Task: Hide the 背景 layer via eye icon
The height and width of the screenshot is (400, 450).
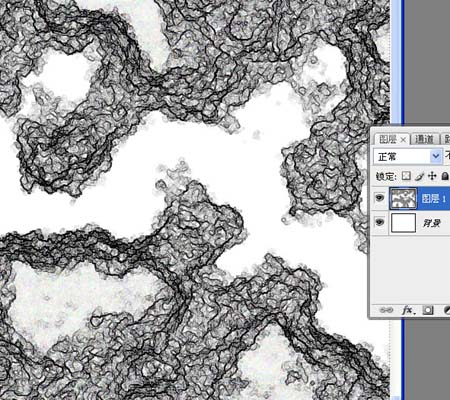Action: tap(380, 222)
